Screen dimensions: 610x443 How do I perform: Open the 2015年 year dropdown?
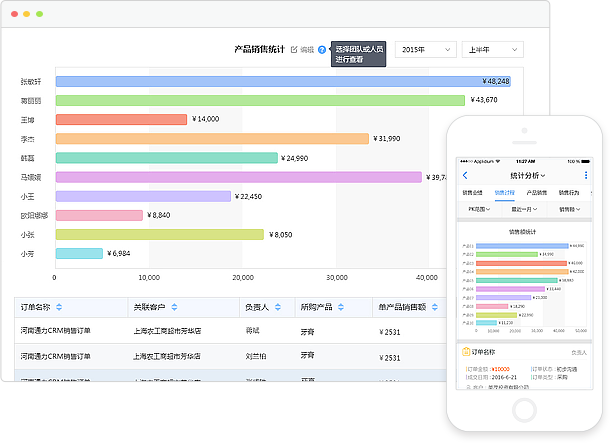[425, 49]
